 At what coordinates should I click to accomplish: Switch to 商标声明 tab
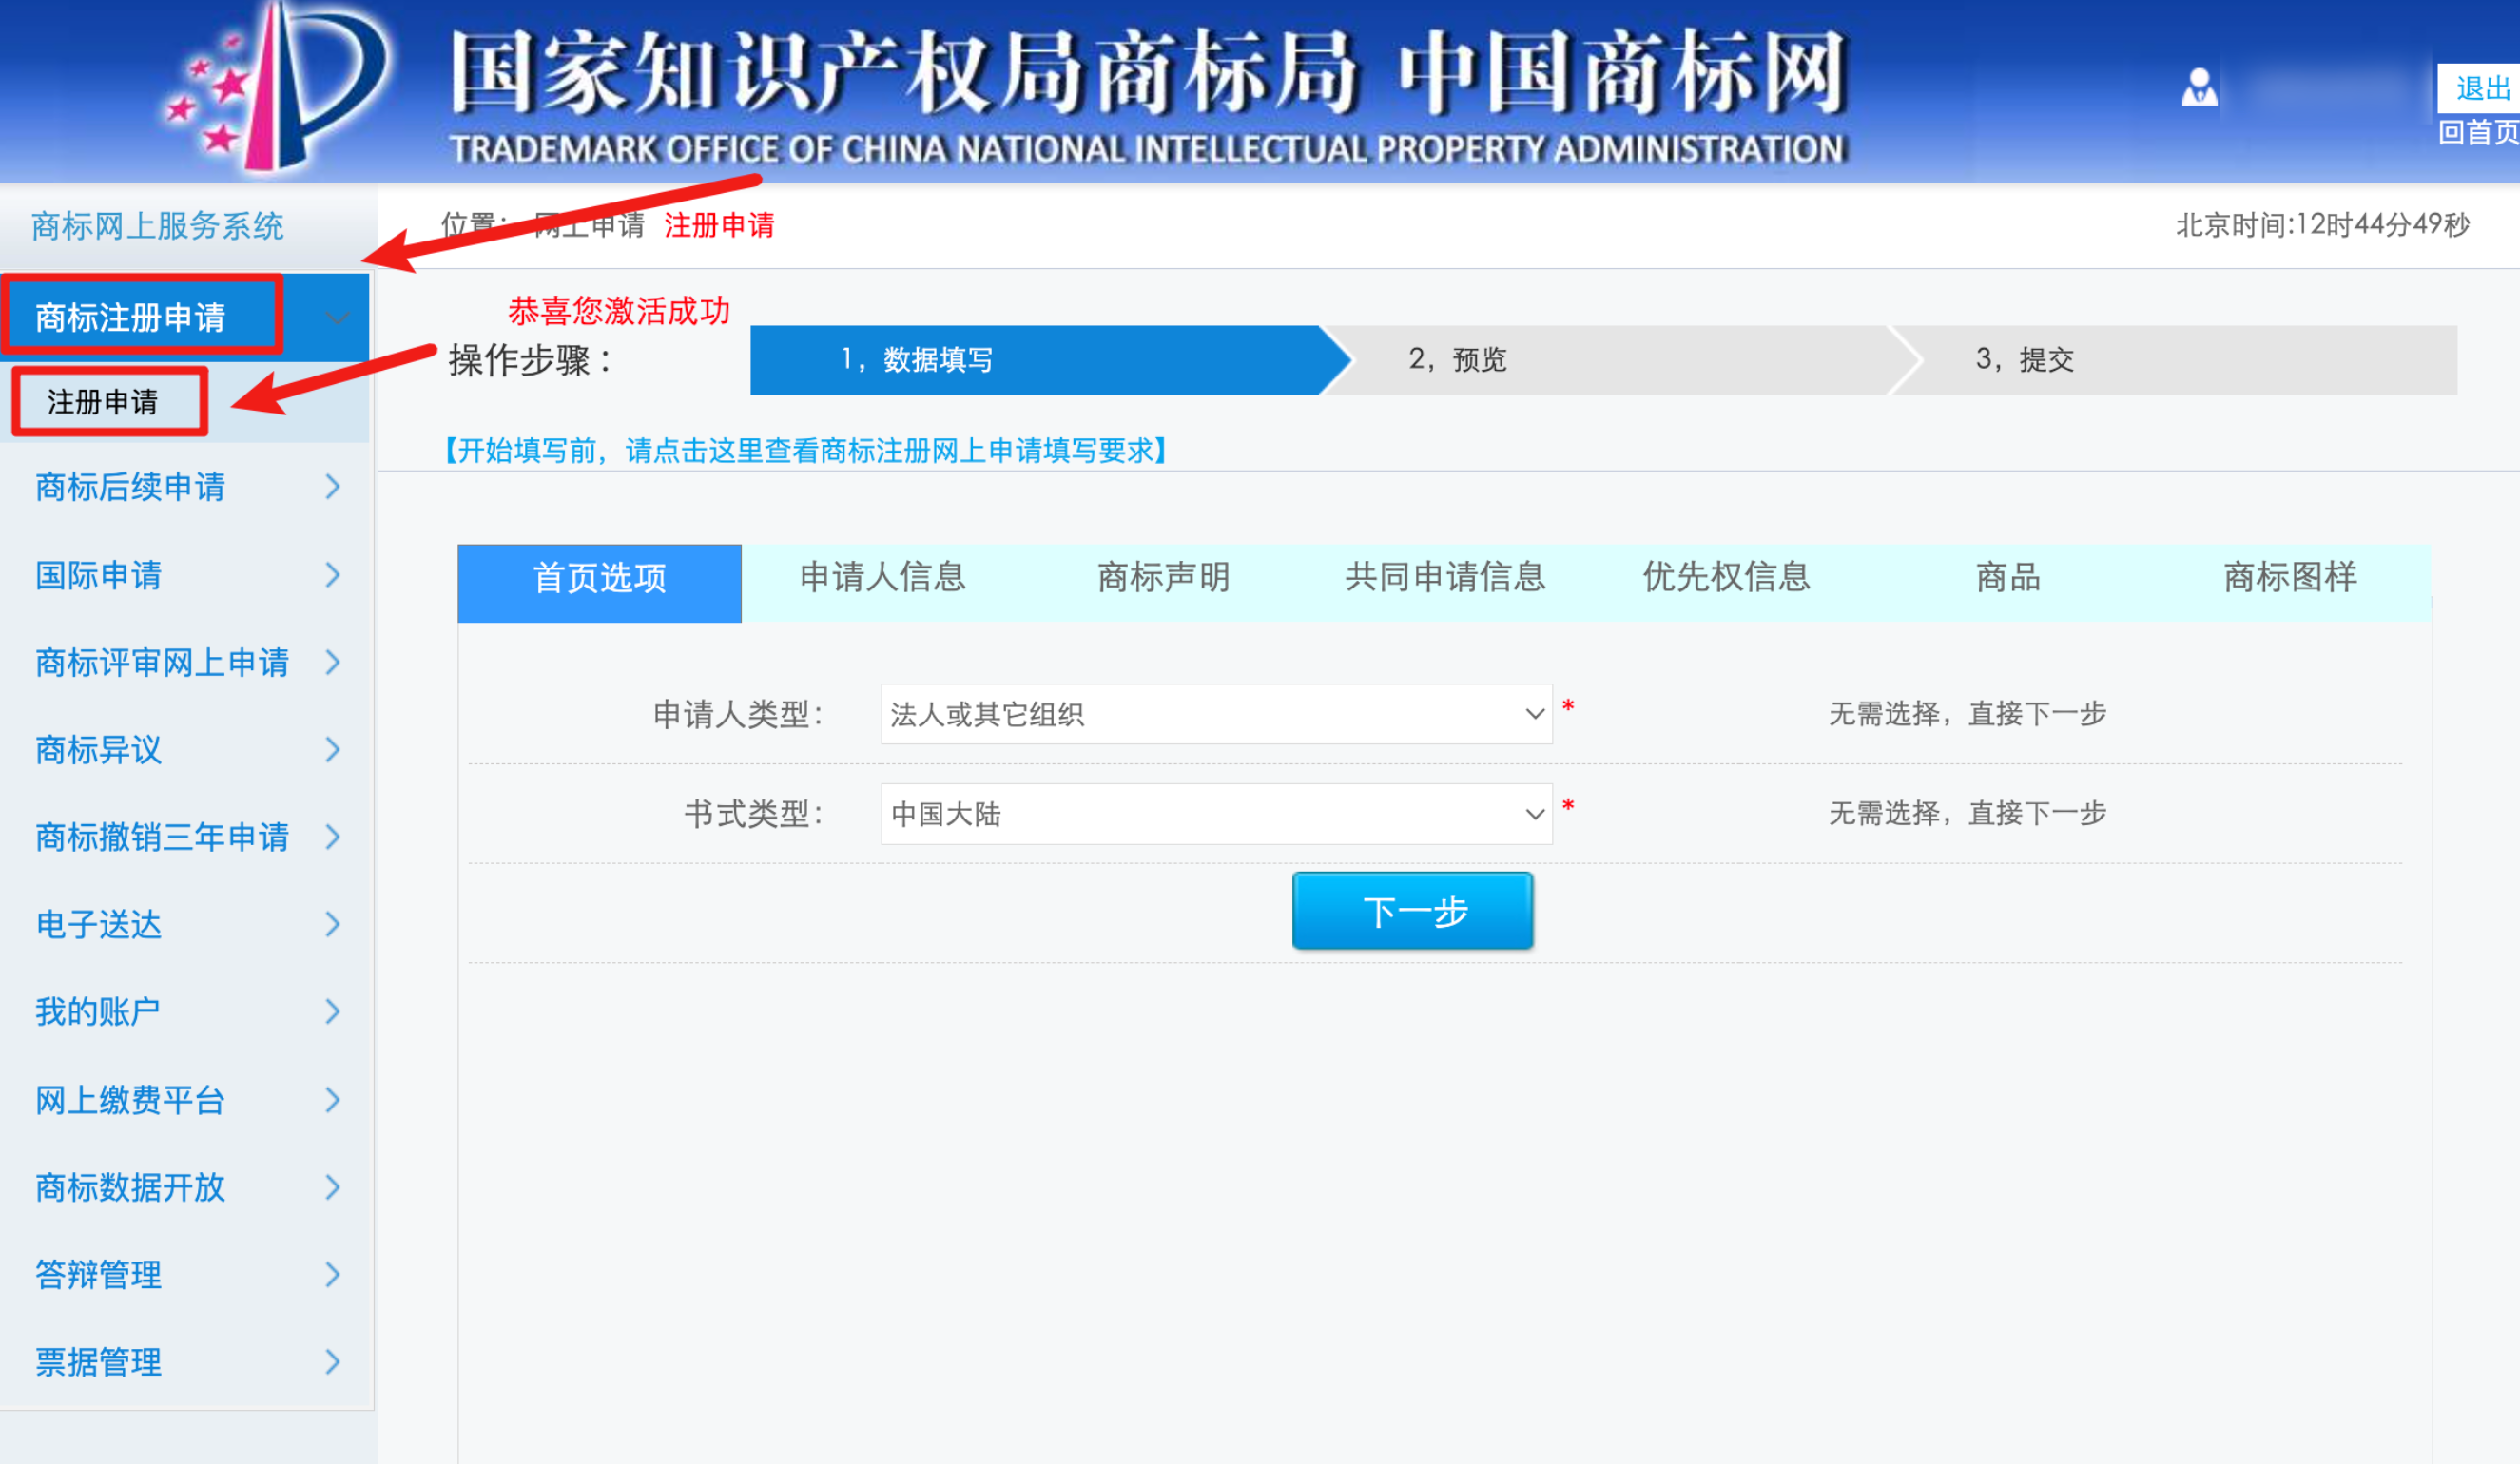point(1163,577)
